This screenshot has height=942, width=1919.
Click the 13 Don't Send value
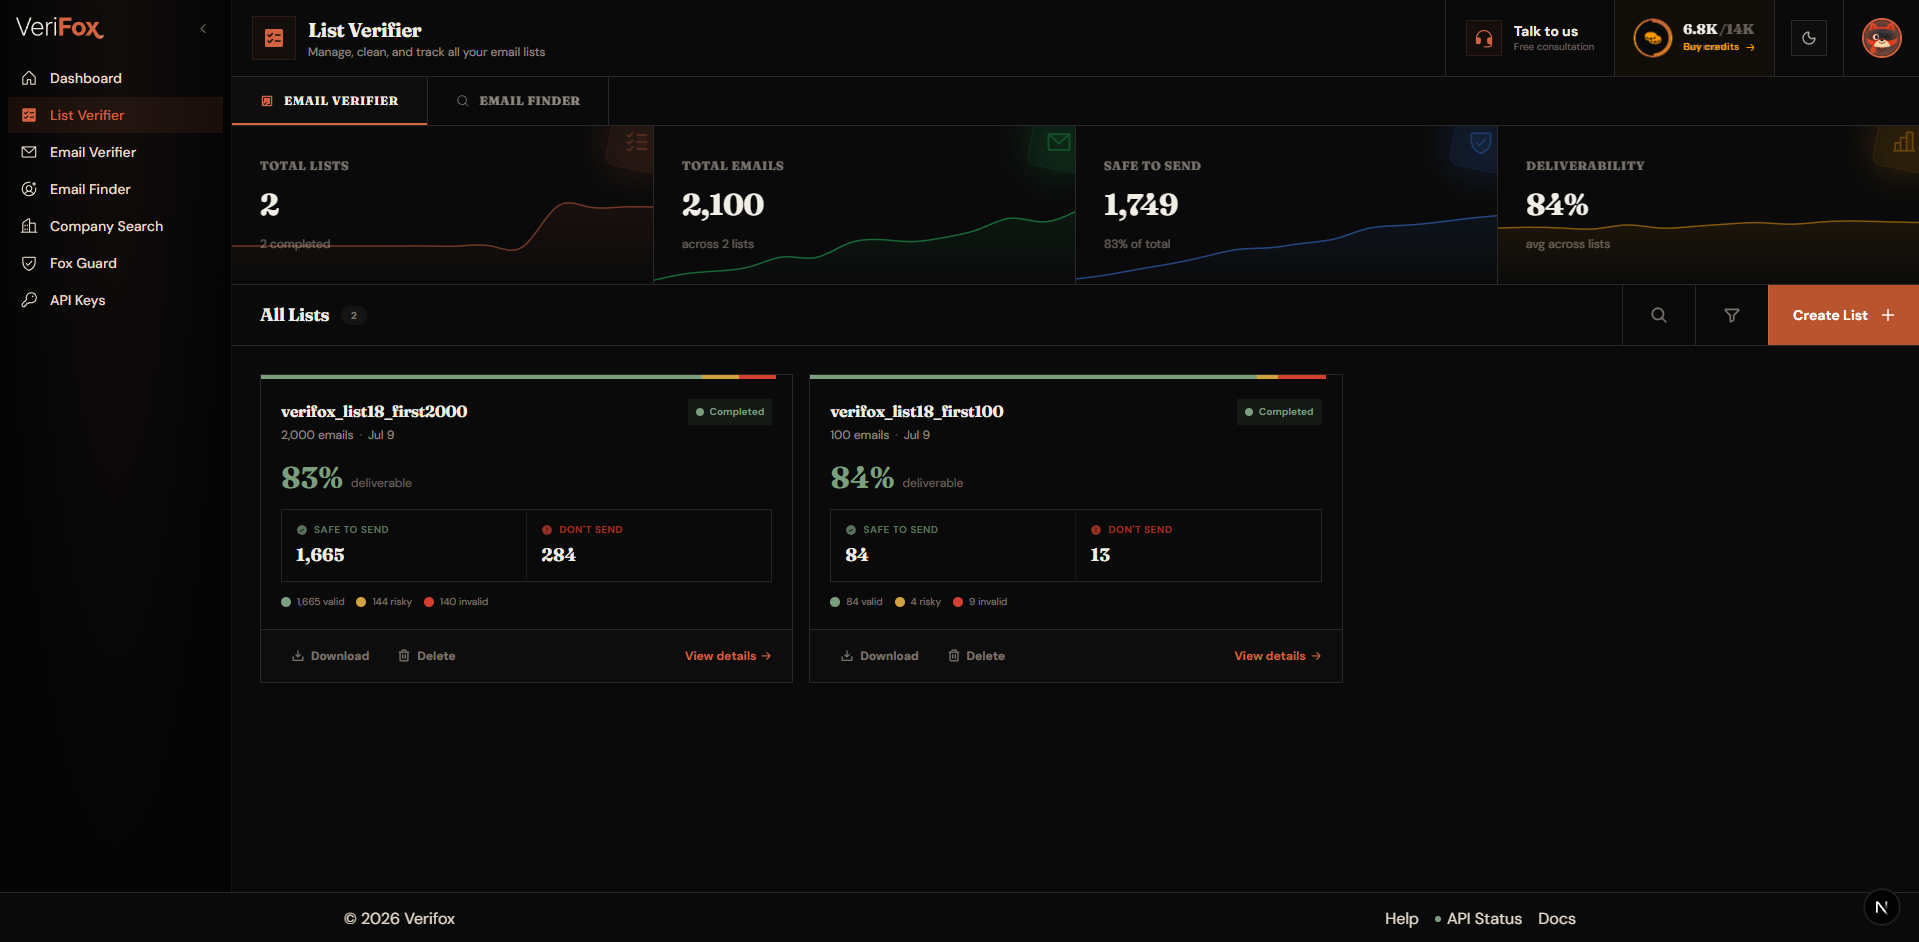1100,555
